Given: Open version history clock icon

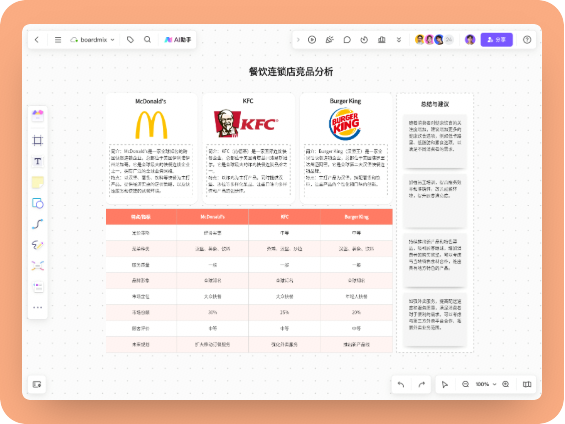Looking at the screenshot, I should click(364, 40).
